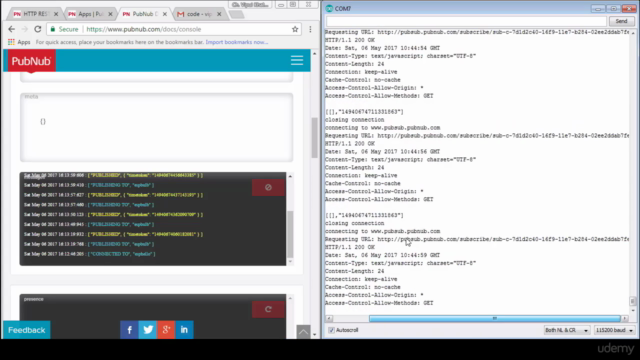Open the Chrome three-dot menu
Viewport: 640px width, 360px height.
311,29
